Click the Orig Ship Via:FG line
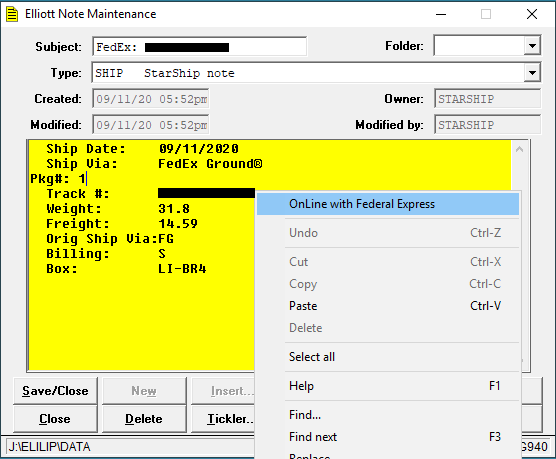This screenshot has width=556, height=459. 110,239
